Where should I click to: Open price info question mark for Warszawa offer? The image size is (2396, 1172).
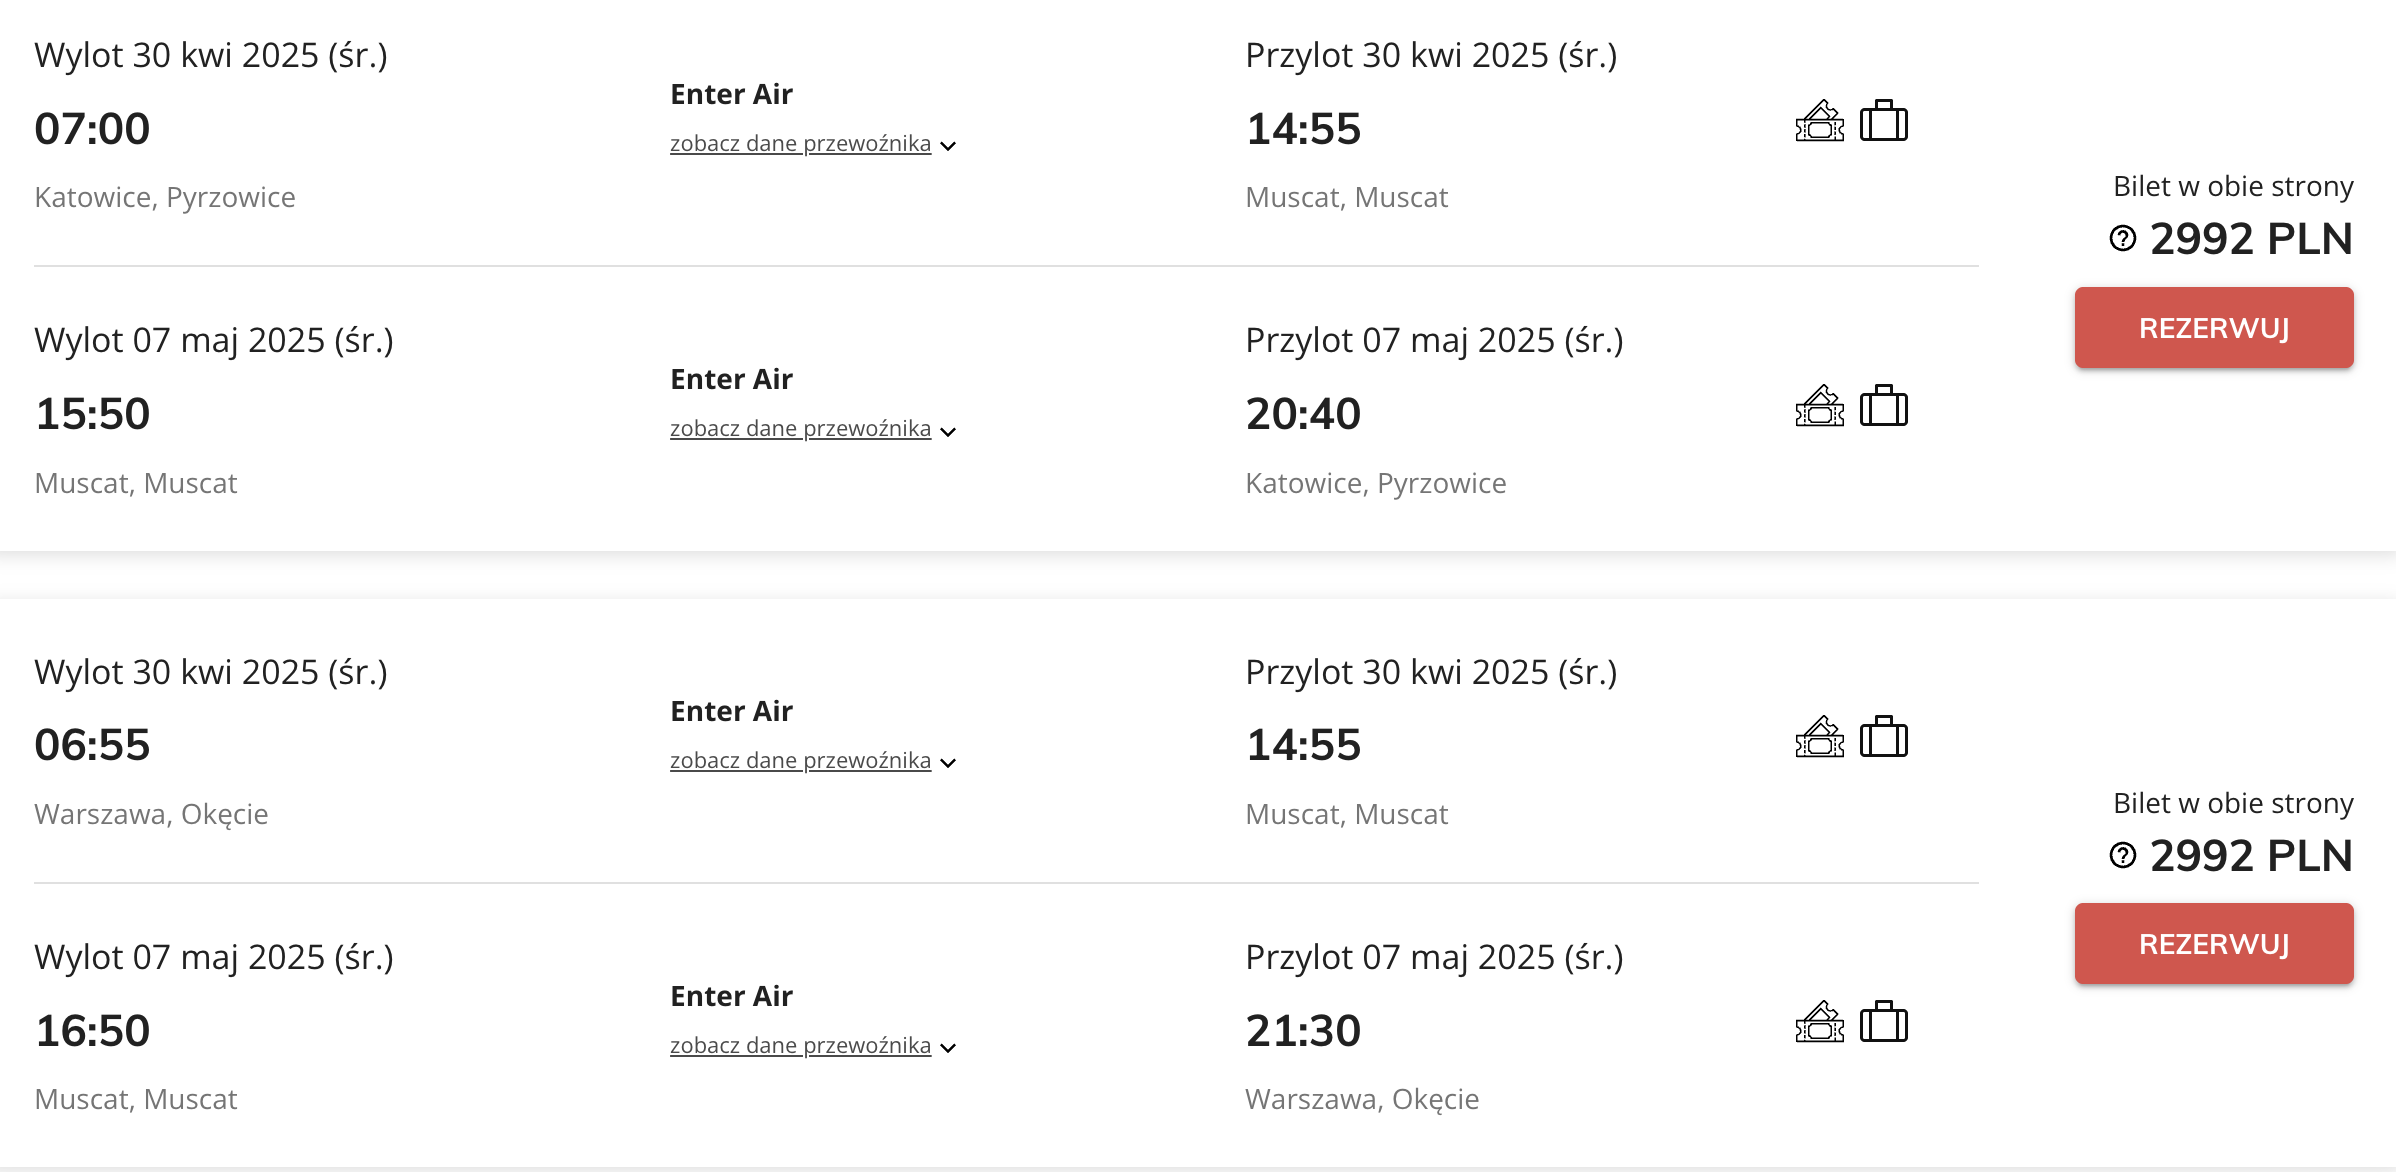(x=2122, y=856)
